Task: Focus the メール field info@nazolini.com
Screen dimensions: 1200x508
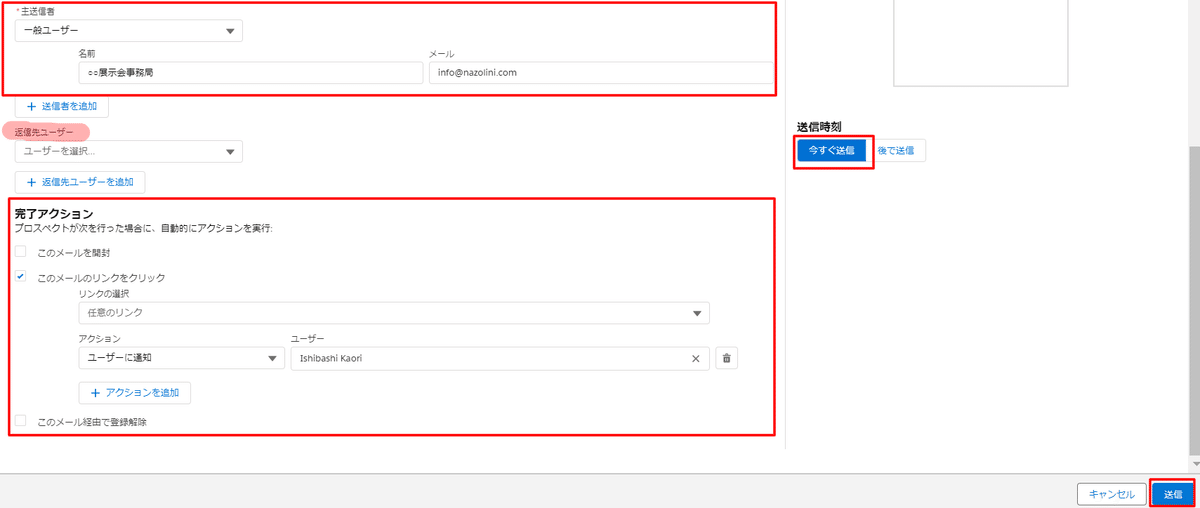Action: coord(600,73)
